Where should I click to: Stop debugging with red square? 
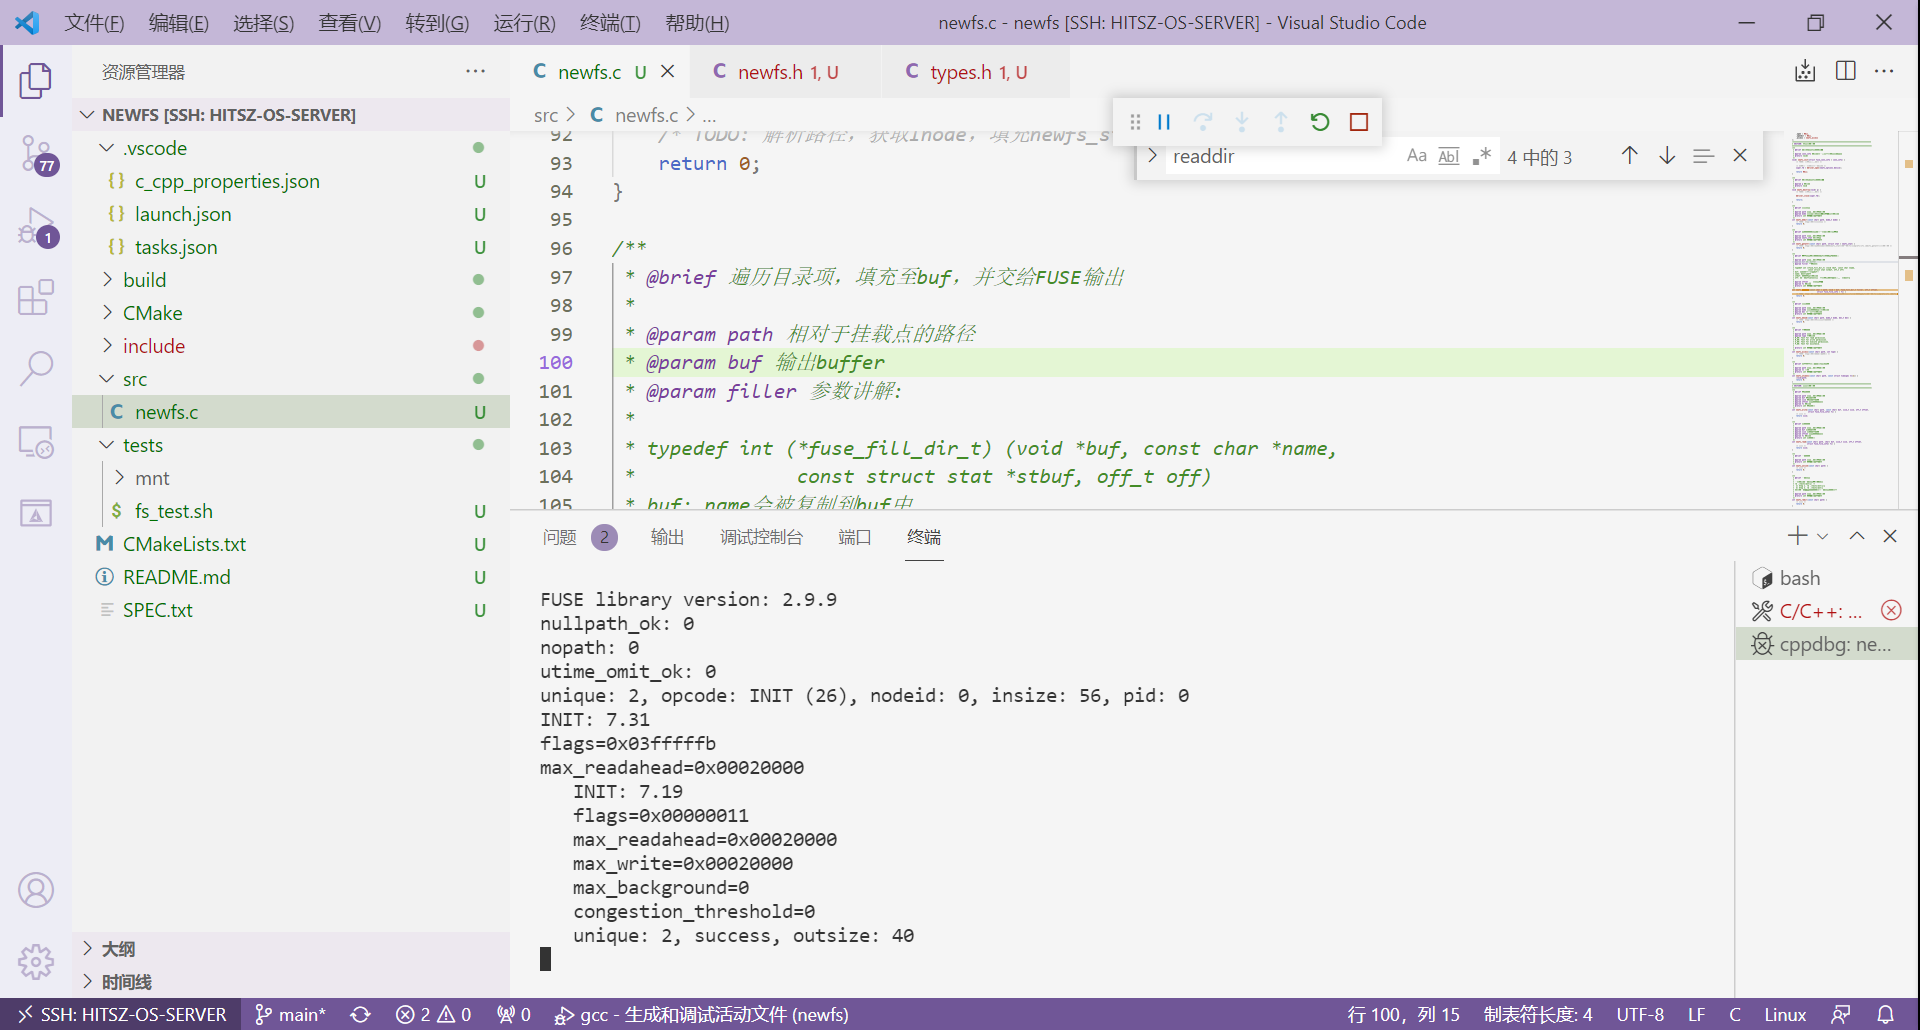[1358, 122]
